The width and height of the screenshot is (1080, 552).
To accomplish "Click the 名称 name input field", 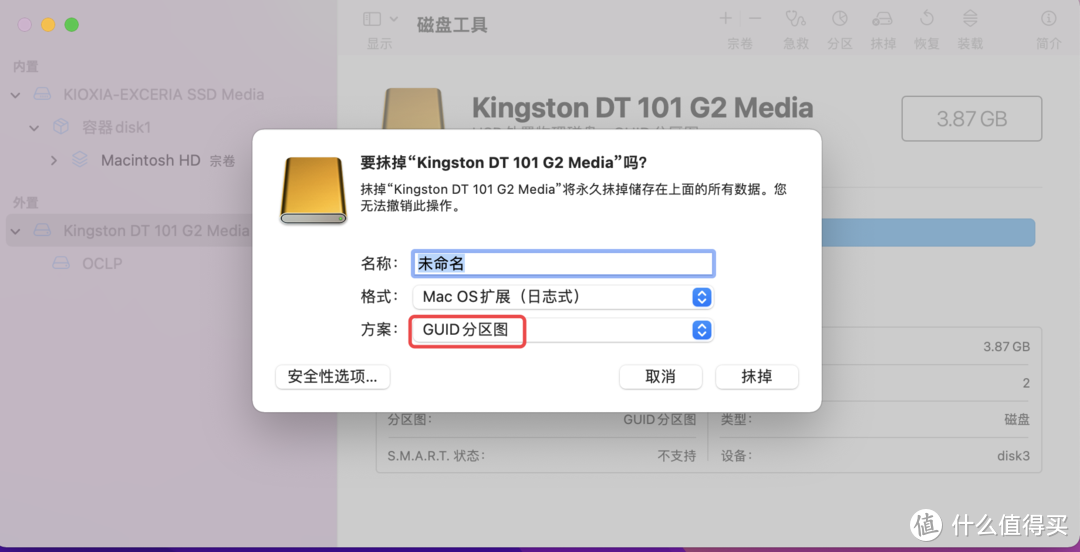I will pos(563,263).
